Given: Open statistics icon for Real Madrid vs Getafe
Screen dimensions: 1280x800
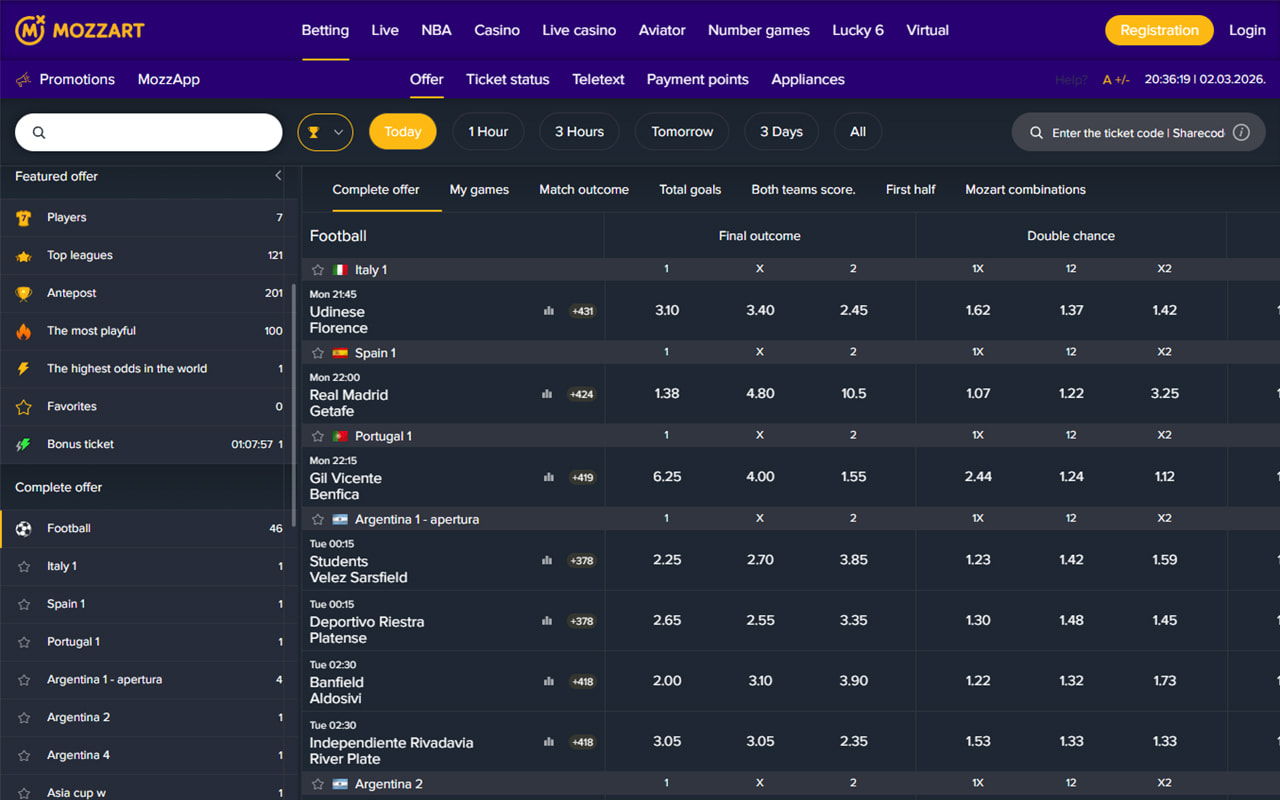Looking at the screenshot, I should coord(547,394).
